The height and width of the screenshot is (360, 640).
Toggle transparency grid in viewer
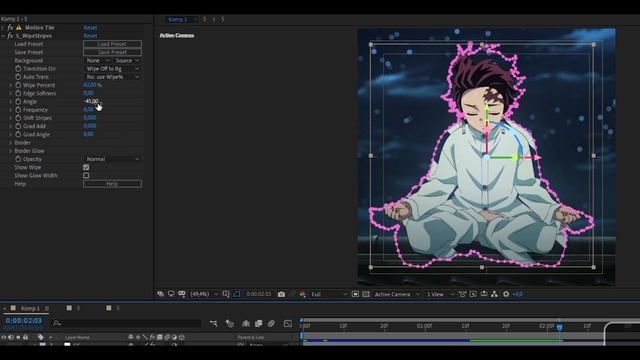click(366, 294)
